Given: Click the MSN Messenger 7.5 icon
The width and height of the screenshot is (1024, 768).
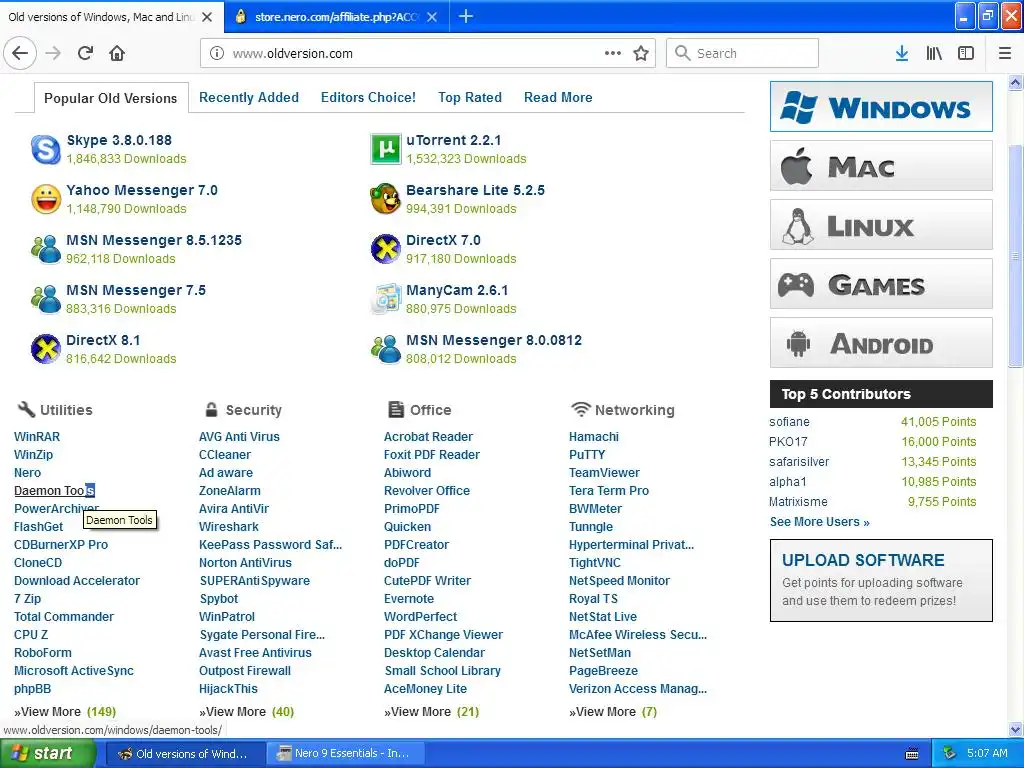Looking at the screenshot, I should (x=46, y=299).
